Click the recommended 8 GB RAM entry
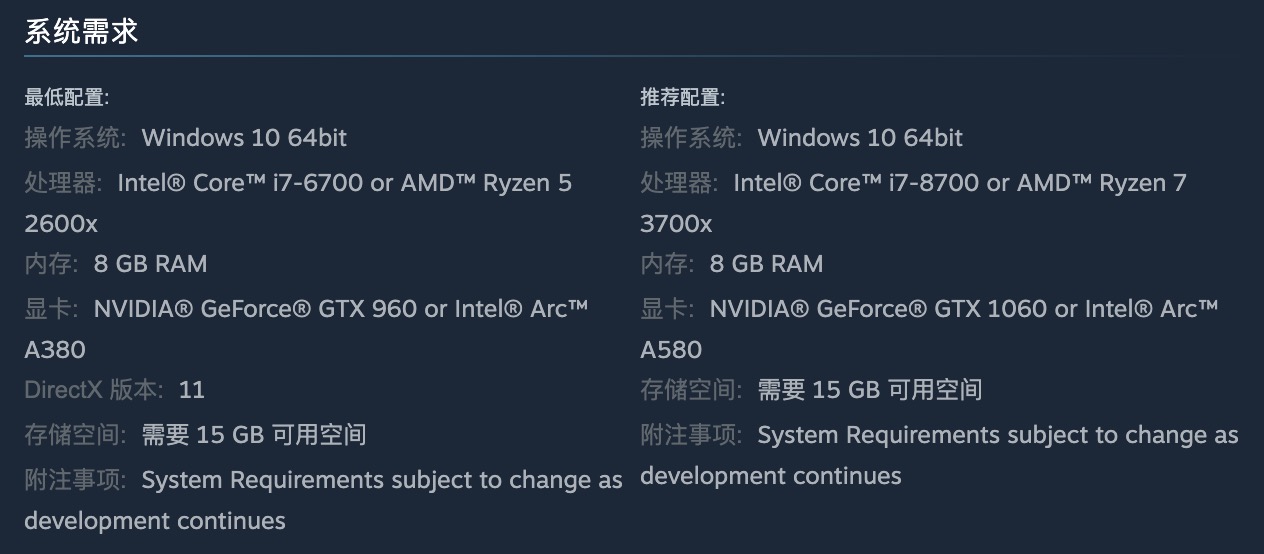 coord(766,264)
